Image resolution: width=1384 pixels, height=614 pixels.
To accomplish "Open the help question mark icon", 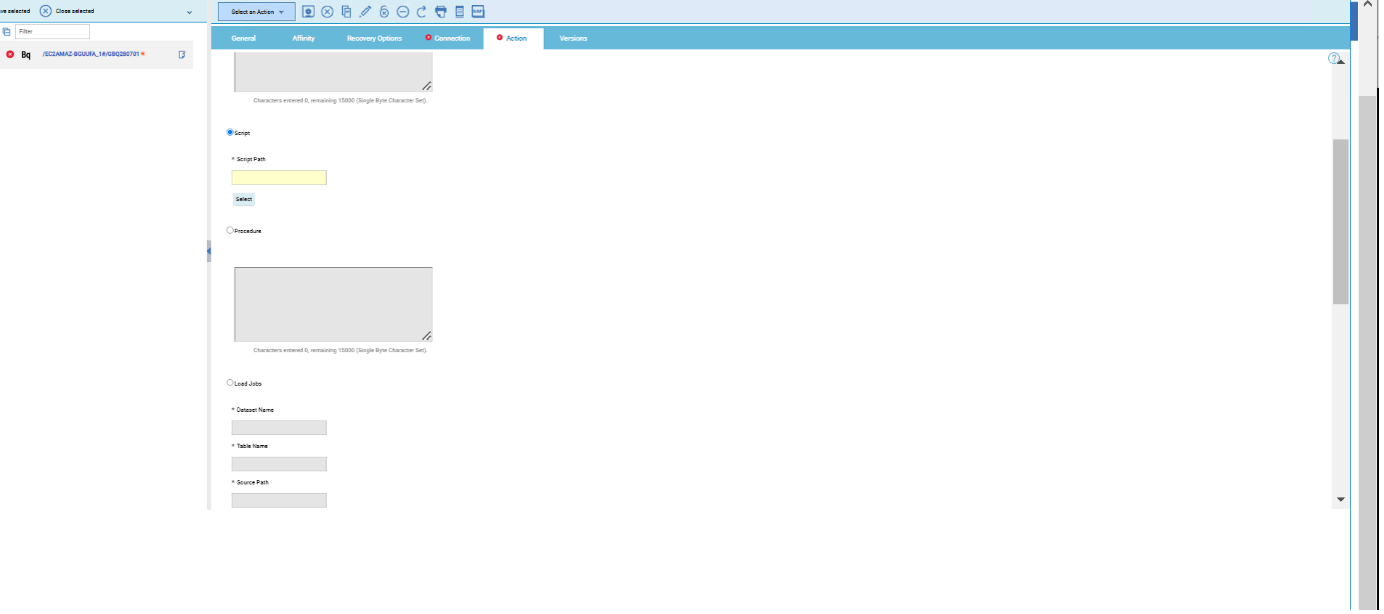I will click(1333, 58).
